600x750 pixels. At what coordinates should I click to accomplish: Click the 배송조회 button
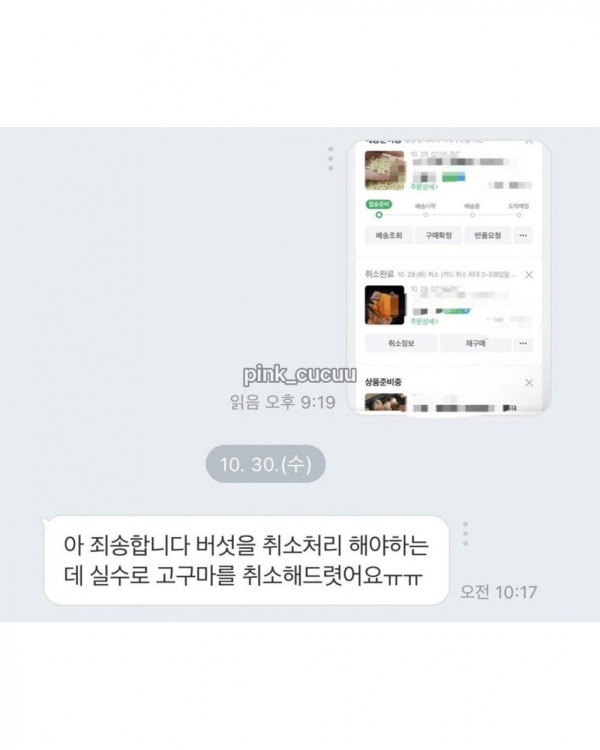[x=389, y=235]
